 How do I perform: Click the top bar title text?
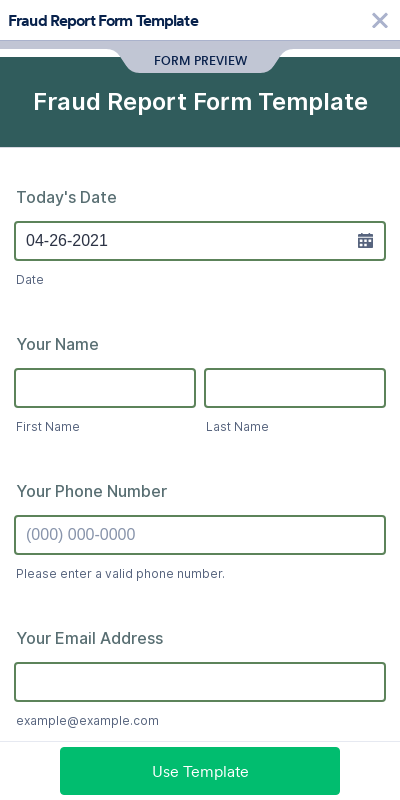point(104,21)
